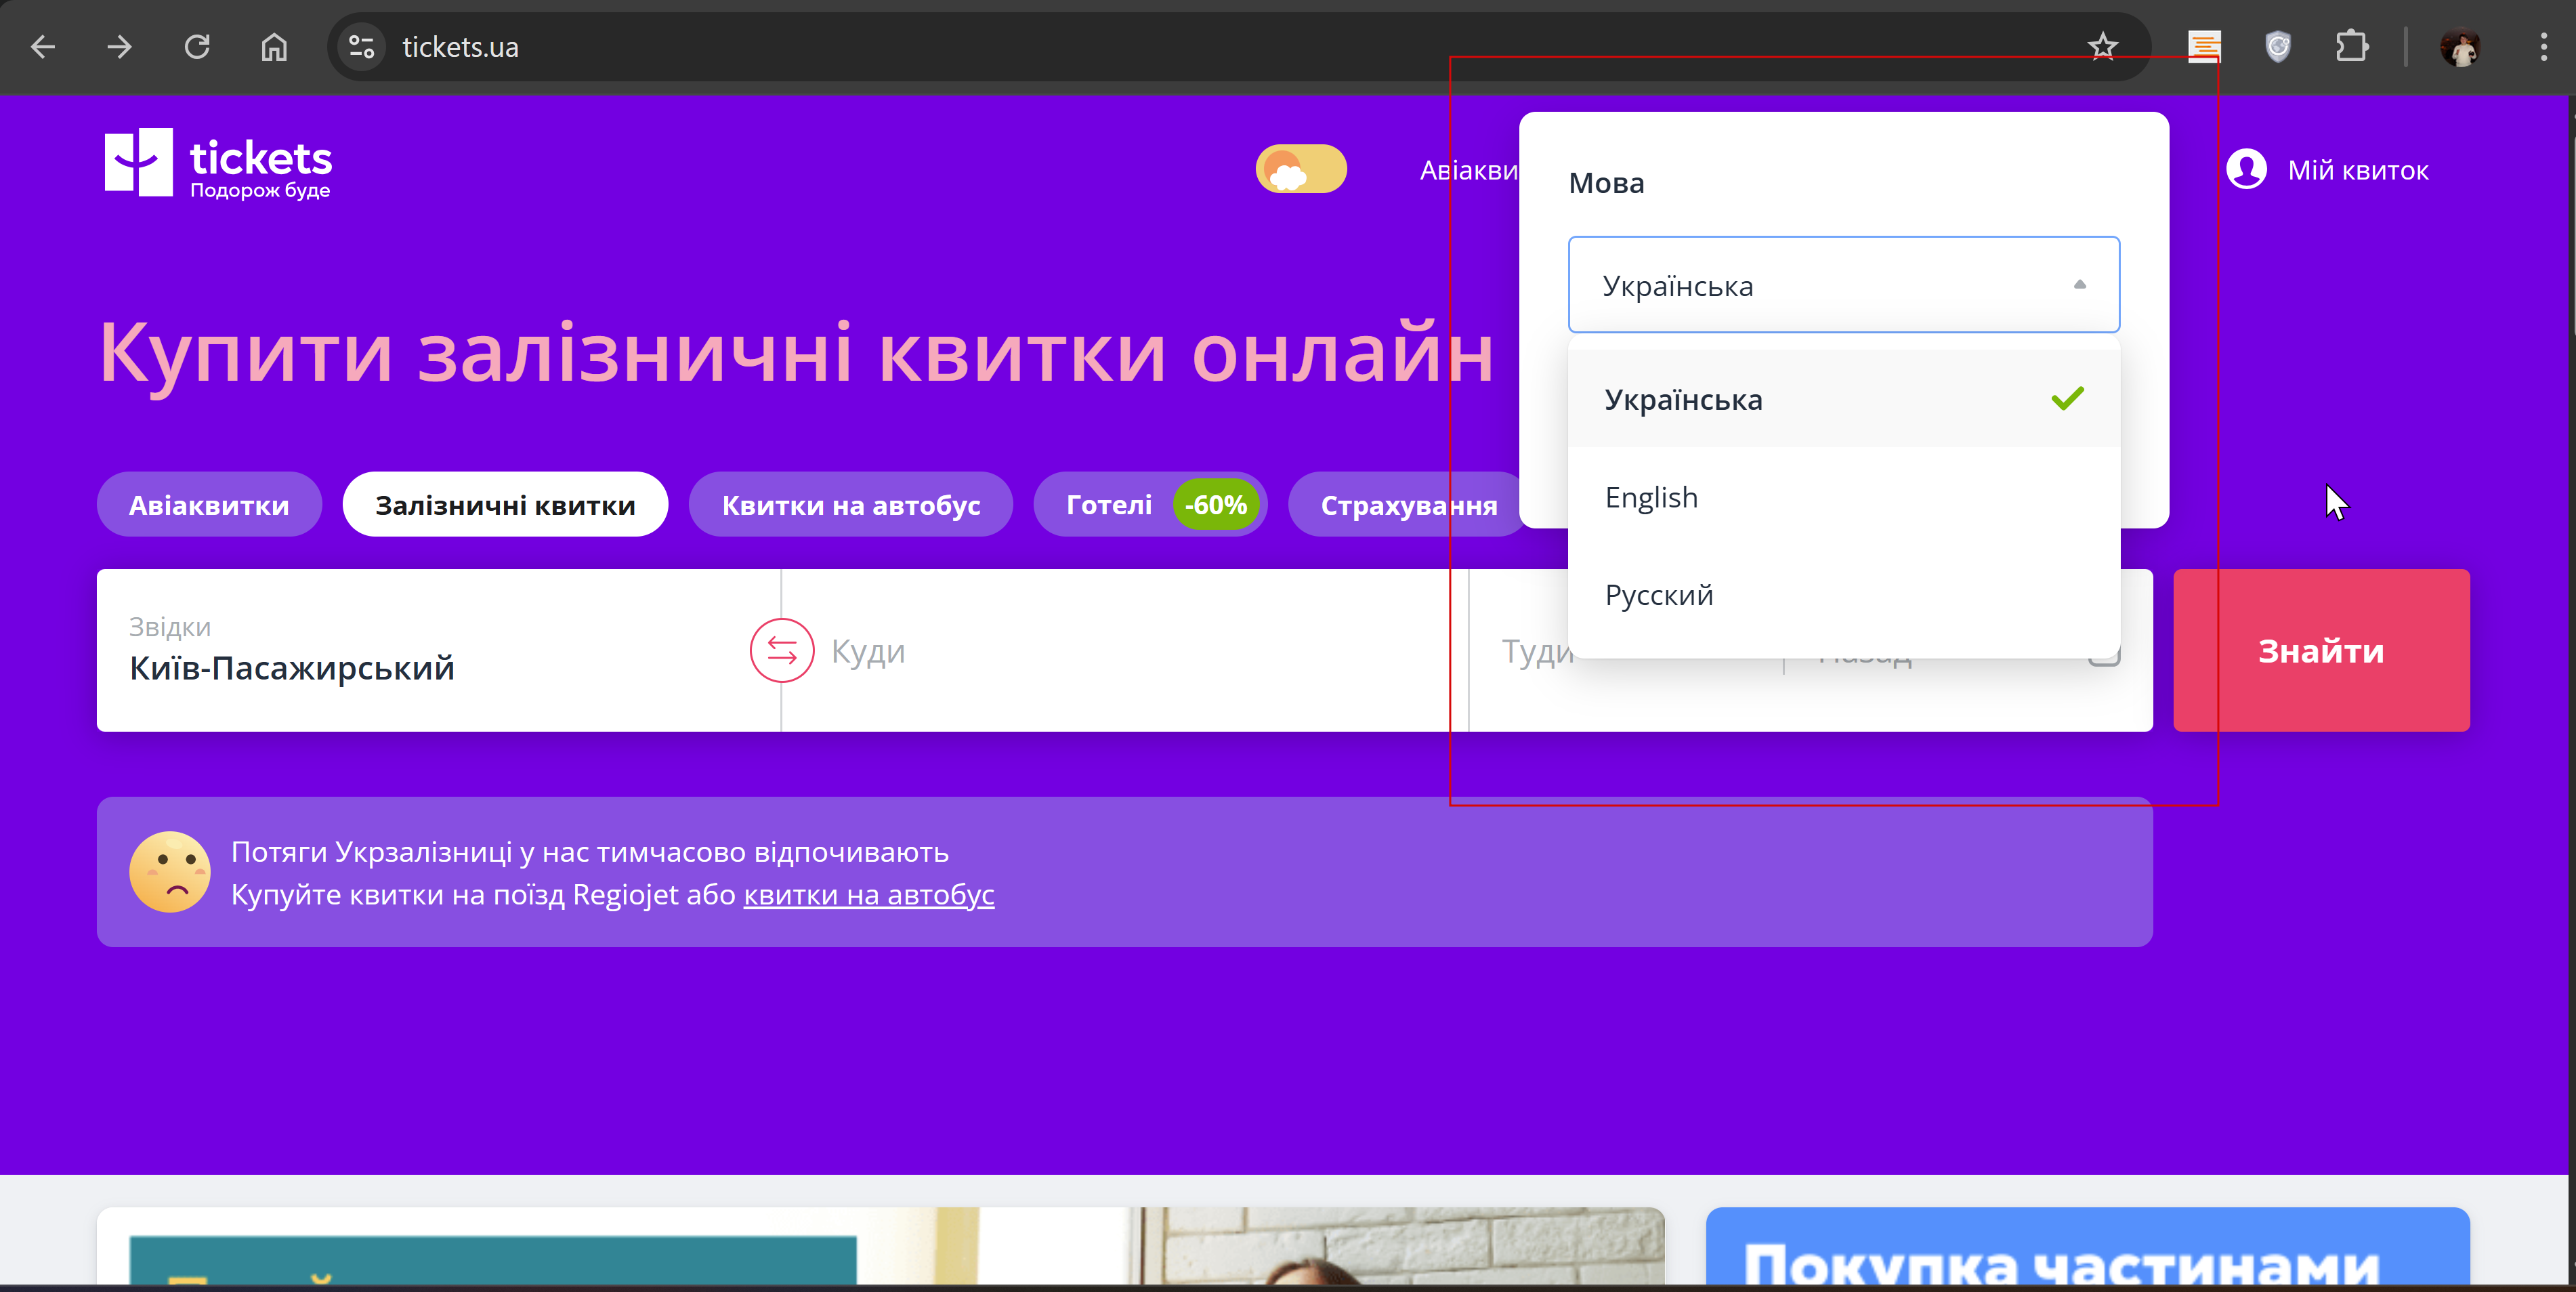Click the My ticket profile icon
Screen dimensions: 2576x1292
click(x=2246, y=170)
